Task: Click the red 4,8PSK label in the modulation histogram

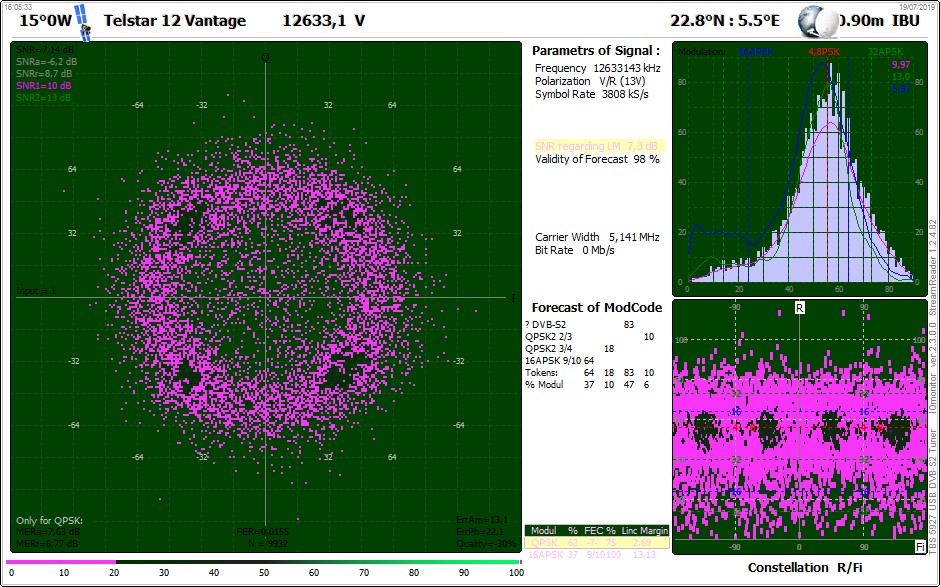Action: 824,52
